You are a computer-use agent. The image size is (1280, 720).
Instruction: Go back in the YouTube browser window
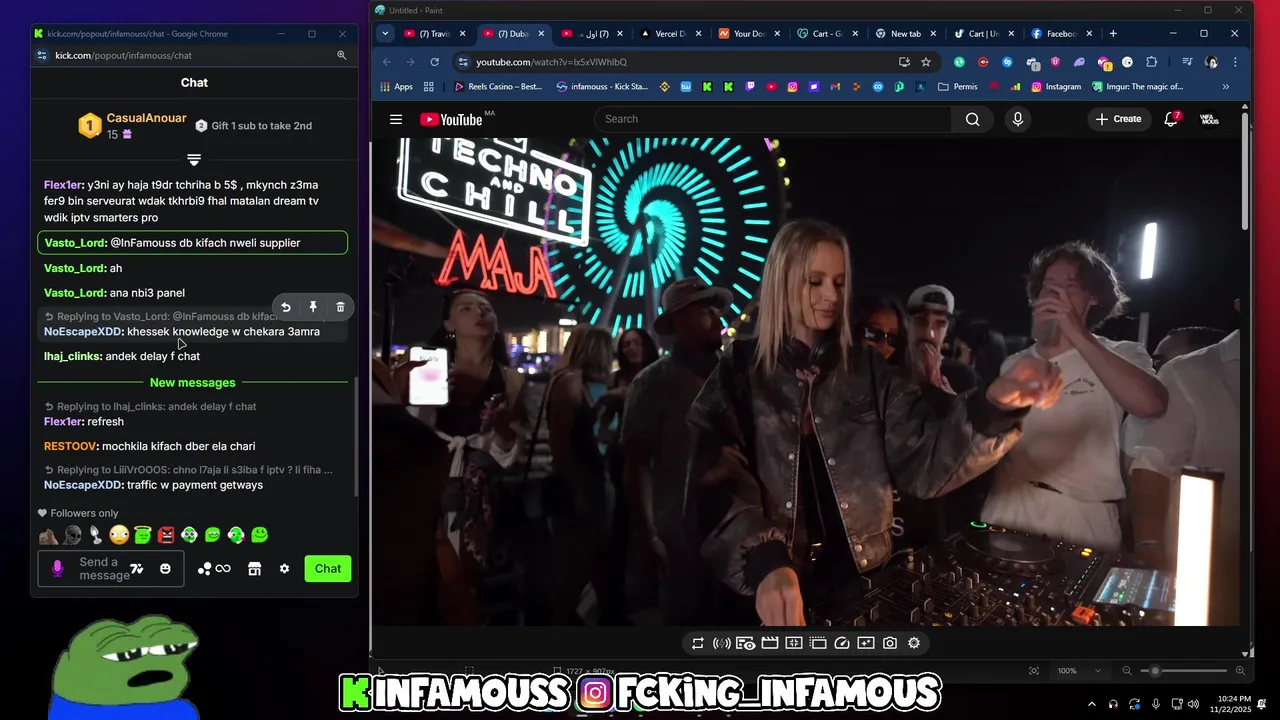(x=387, y=62)
